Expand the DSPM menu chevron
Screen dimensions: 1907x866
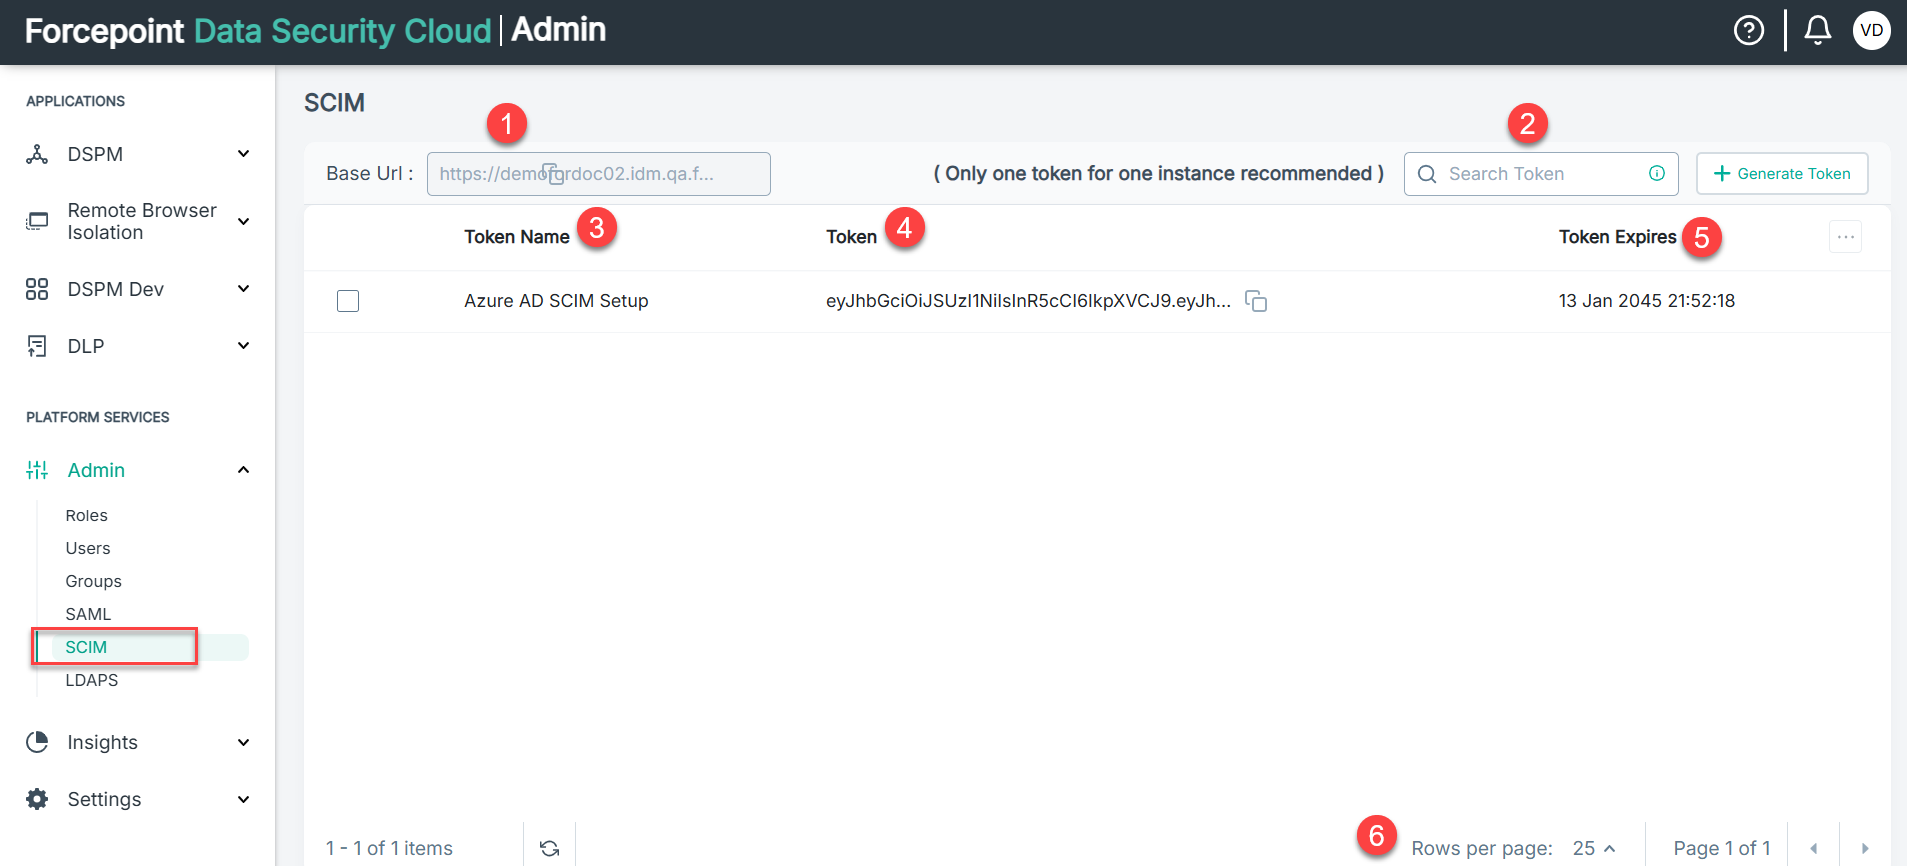[243, 153]
